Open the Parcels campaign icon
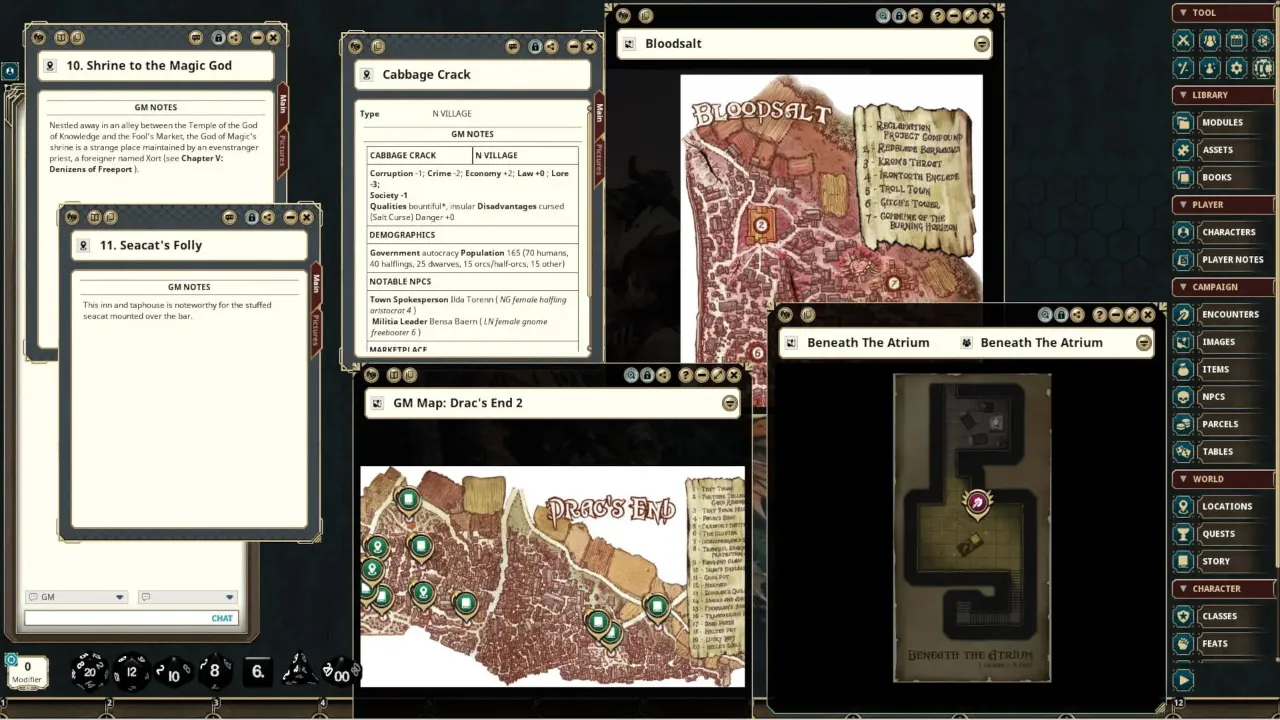The image size is (1280, 720). coord(1184,424)
